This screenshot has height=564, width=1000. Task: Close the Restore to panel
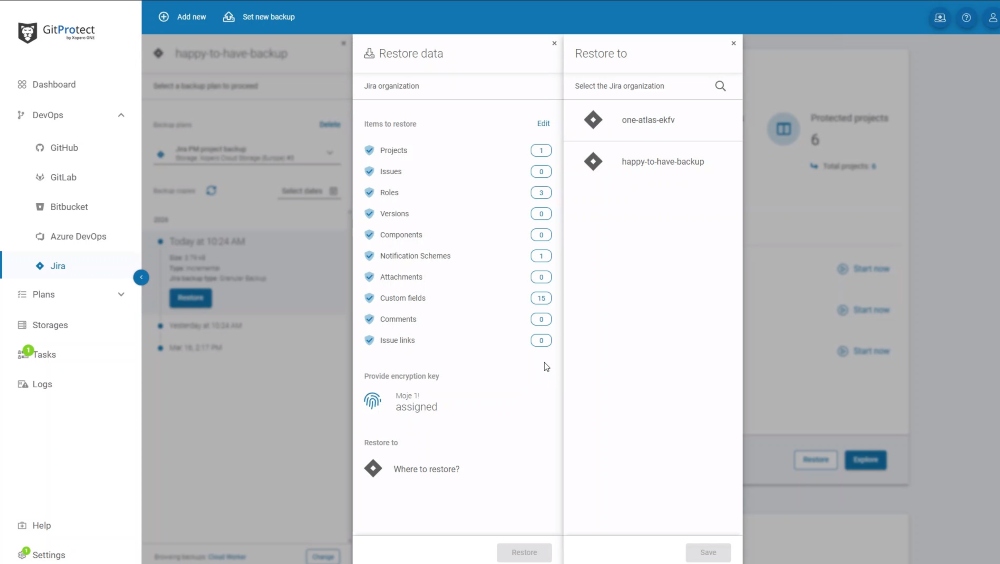733,43
